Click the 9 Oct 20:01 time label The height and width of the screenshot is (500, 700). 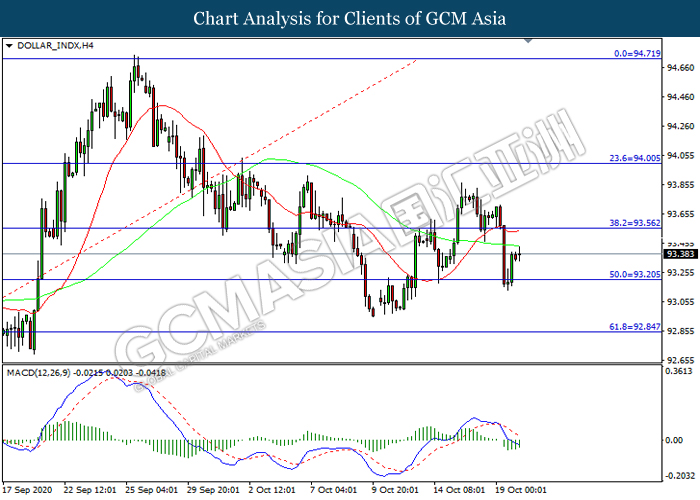[395, 490]
